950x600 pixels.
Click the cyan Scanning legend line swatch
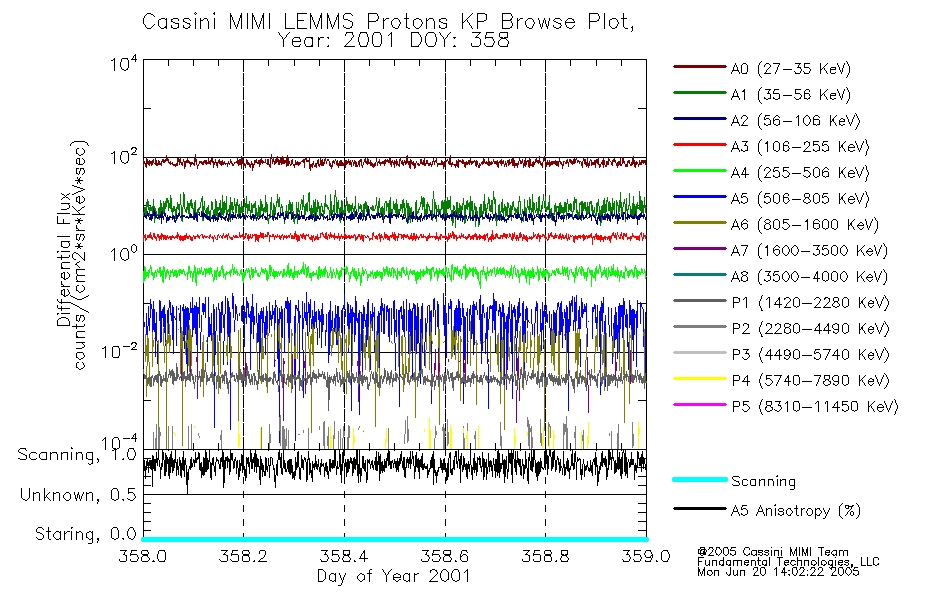tap(700, 479)
